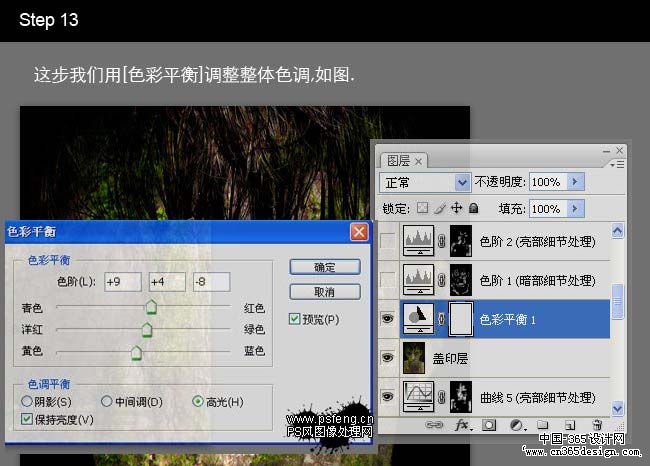Select layer named 色阶 1 (暗部细节处理)
Screen dimensions: 650x466
point(537,281)
